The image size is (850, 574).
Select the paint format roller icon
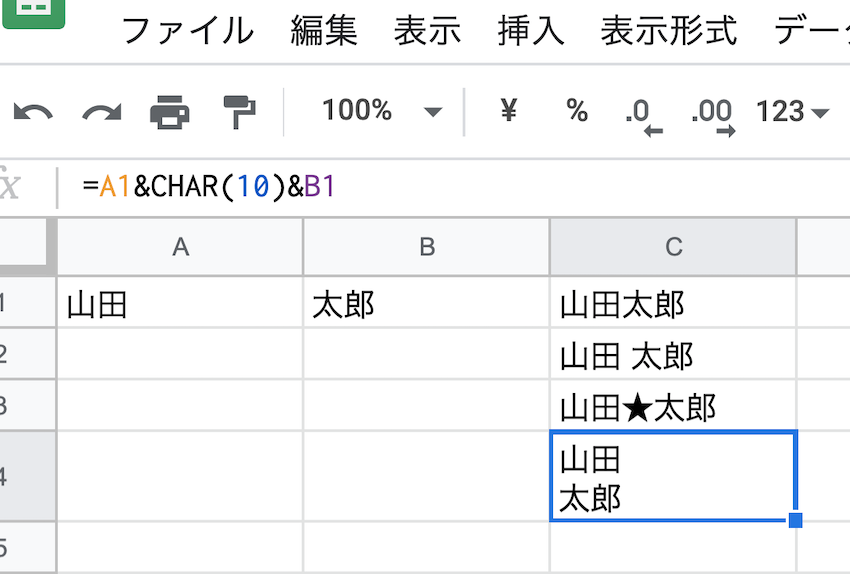coord(239,112)
